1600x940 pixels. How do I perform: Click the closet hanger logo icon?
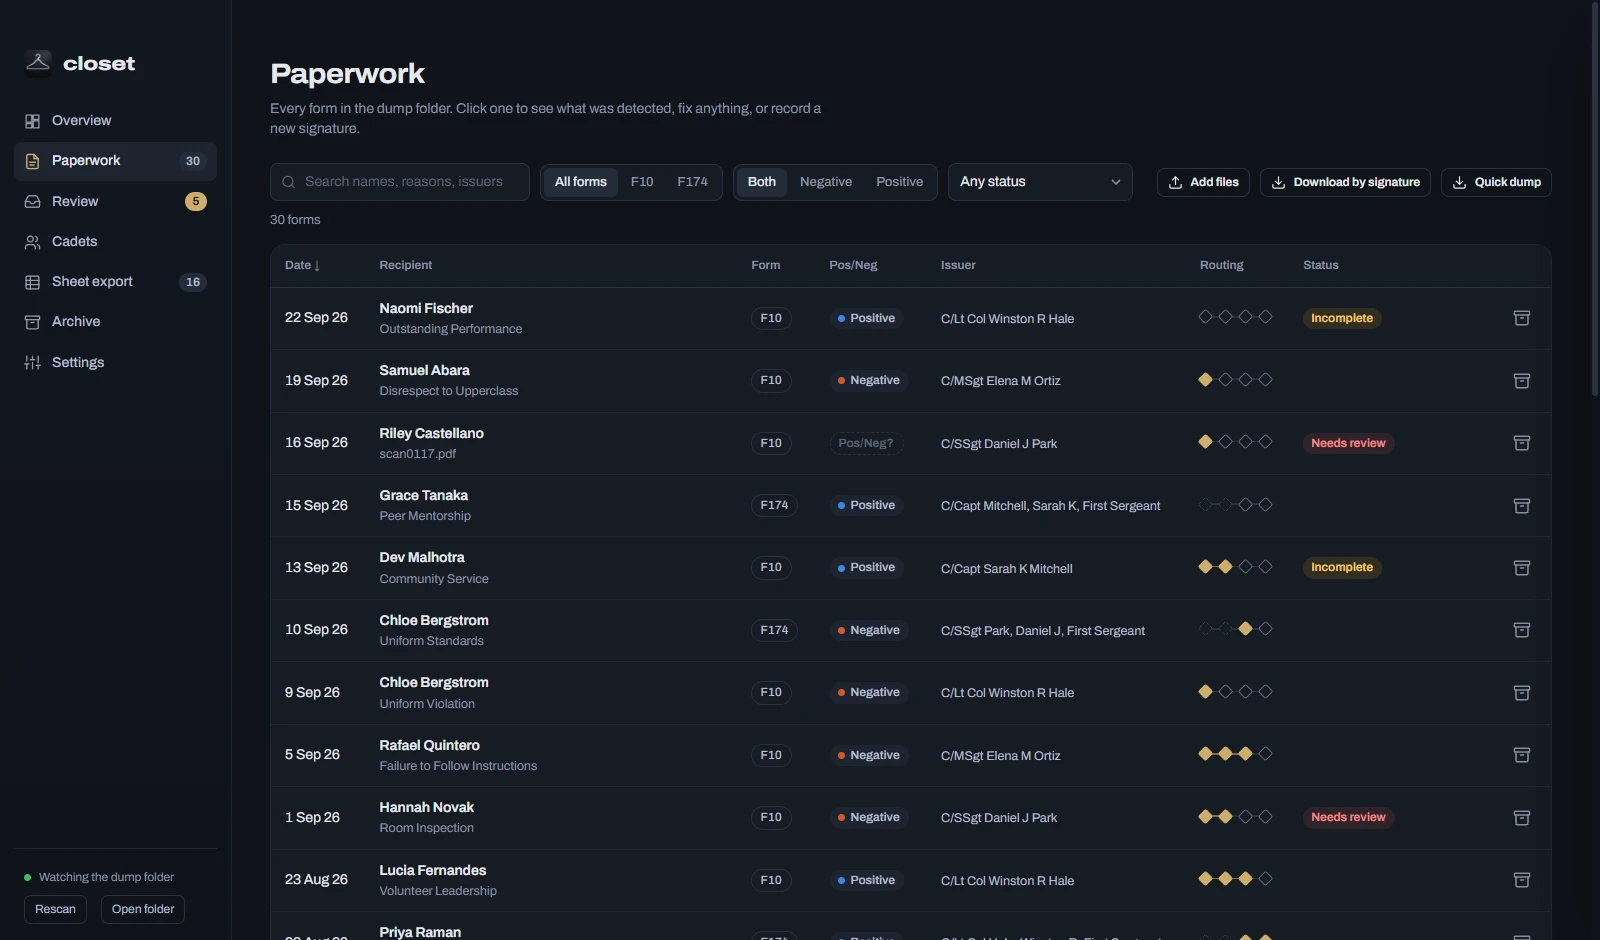38,63
